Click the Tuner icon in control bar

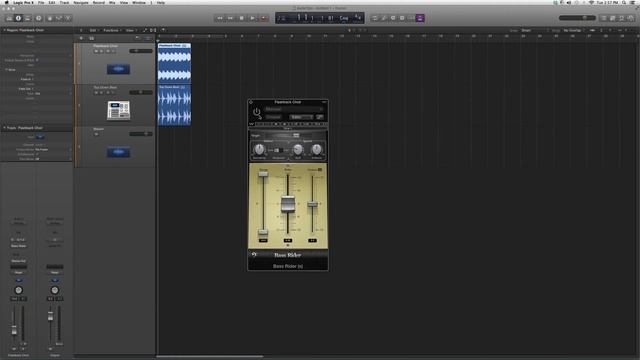[384, 18]
